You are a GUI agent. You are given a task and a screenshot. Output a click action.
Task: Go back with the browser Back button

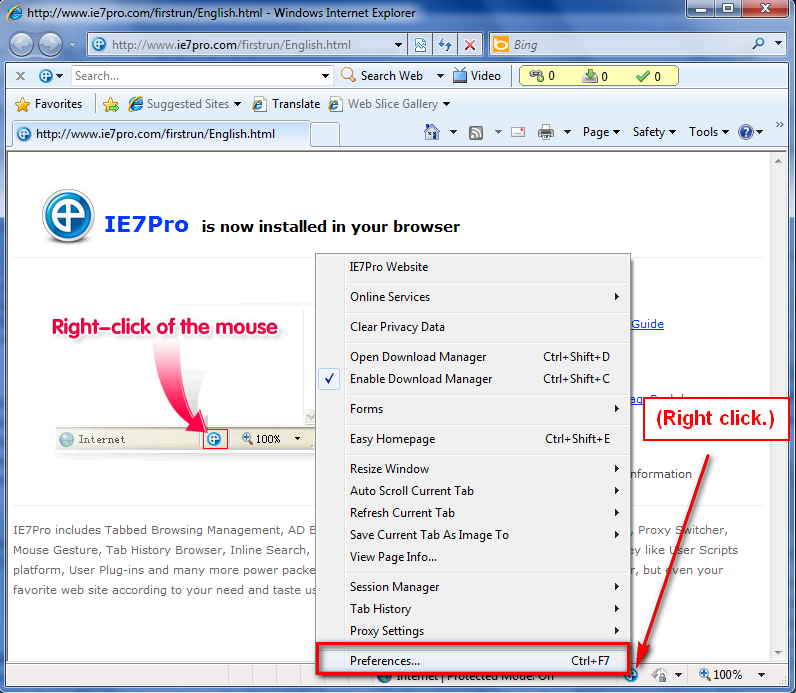(x=21, y=45)
